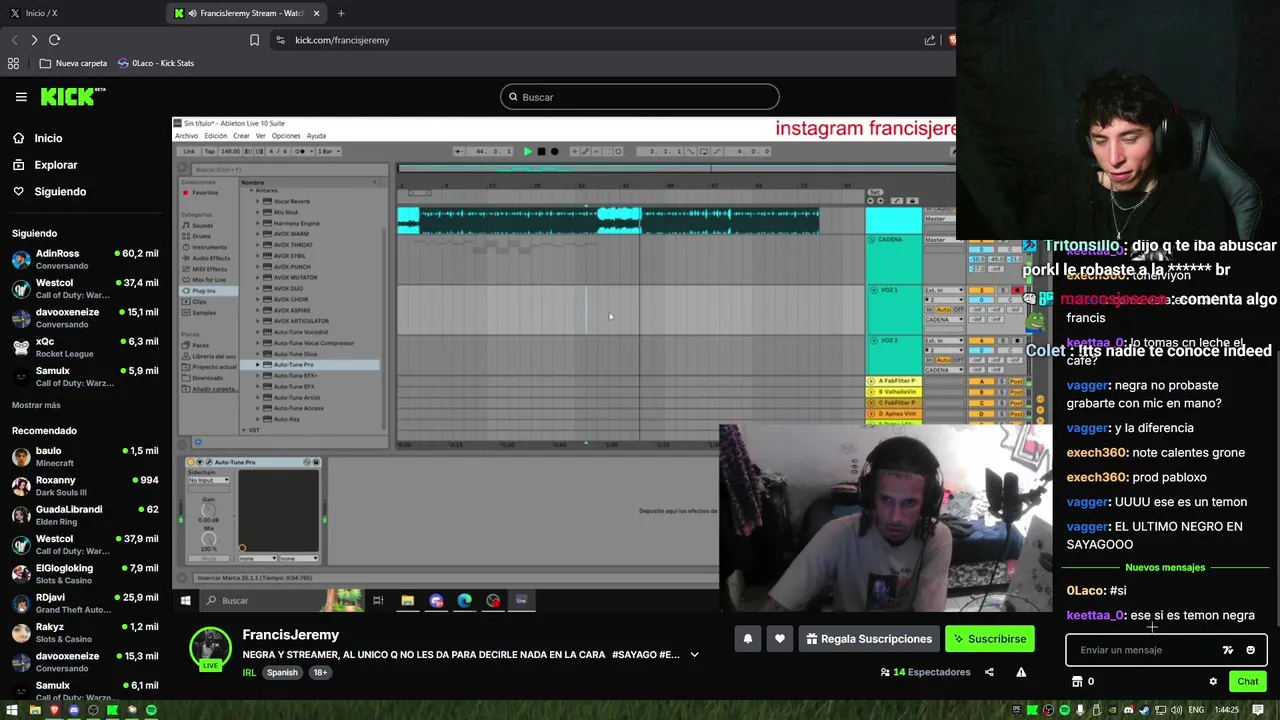Open GuadaLibrandi recommended channel
This screenshot has width=1280, height=720.
pyautogui.click(x=84, y=515)
